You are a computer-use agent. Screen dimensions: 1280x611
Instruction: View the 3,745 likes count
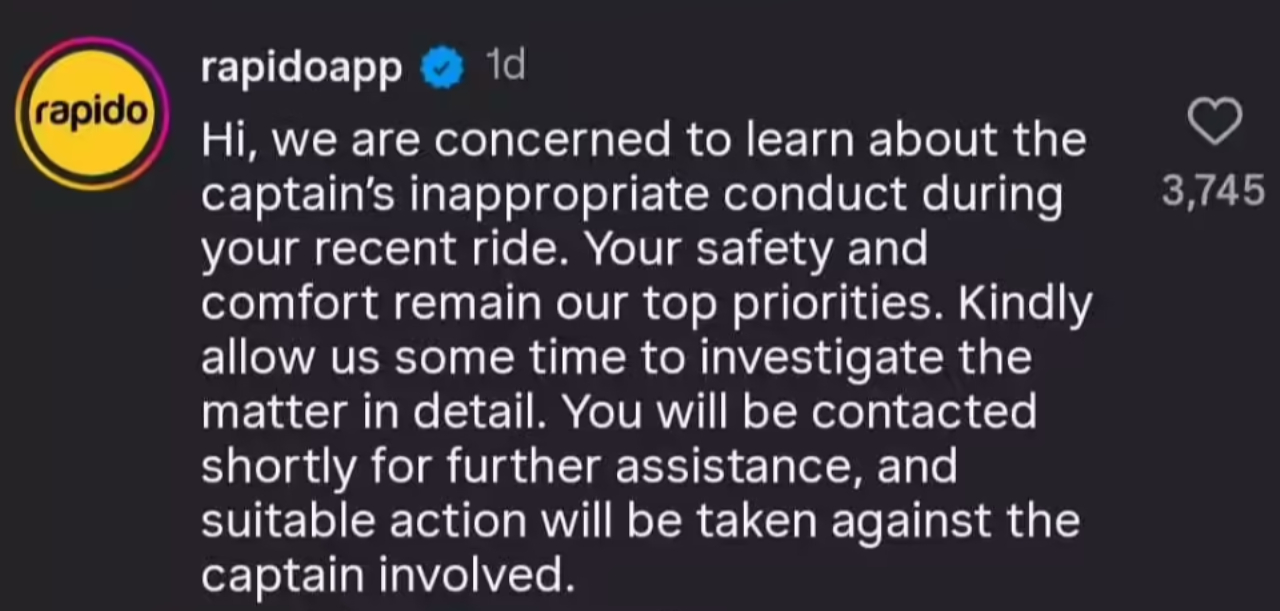pos(1213,190)
